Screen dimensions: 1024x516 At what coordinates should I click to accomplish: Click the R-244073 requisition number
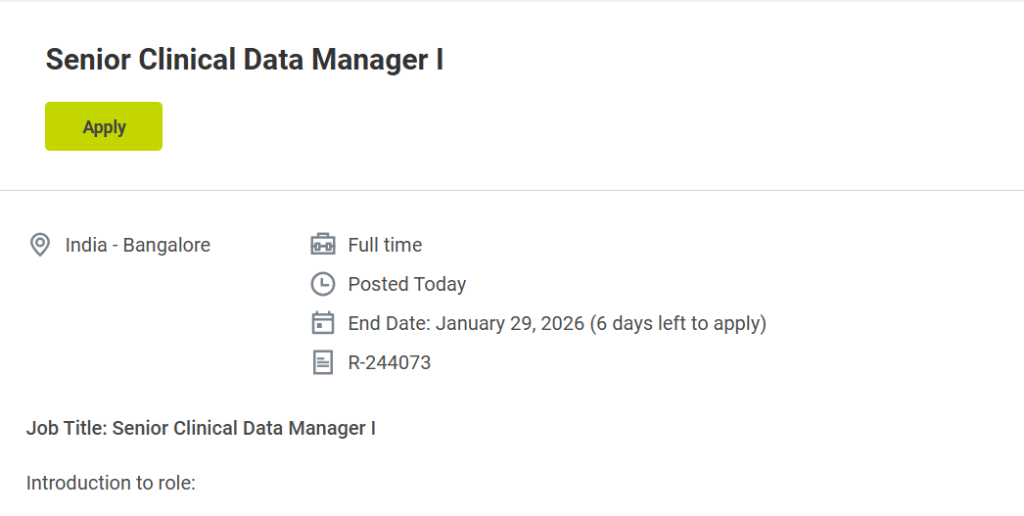pyautogui.click(x=389, y=362)
